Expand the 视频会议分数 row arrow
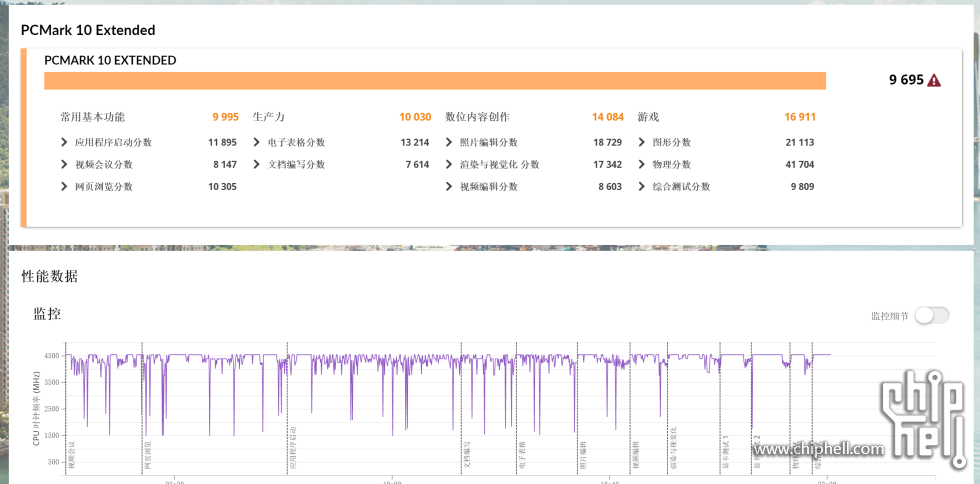 (65, 165)
